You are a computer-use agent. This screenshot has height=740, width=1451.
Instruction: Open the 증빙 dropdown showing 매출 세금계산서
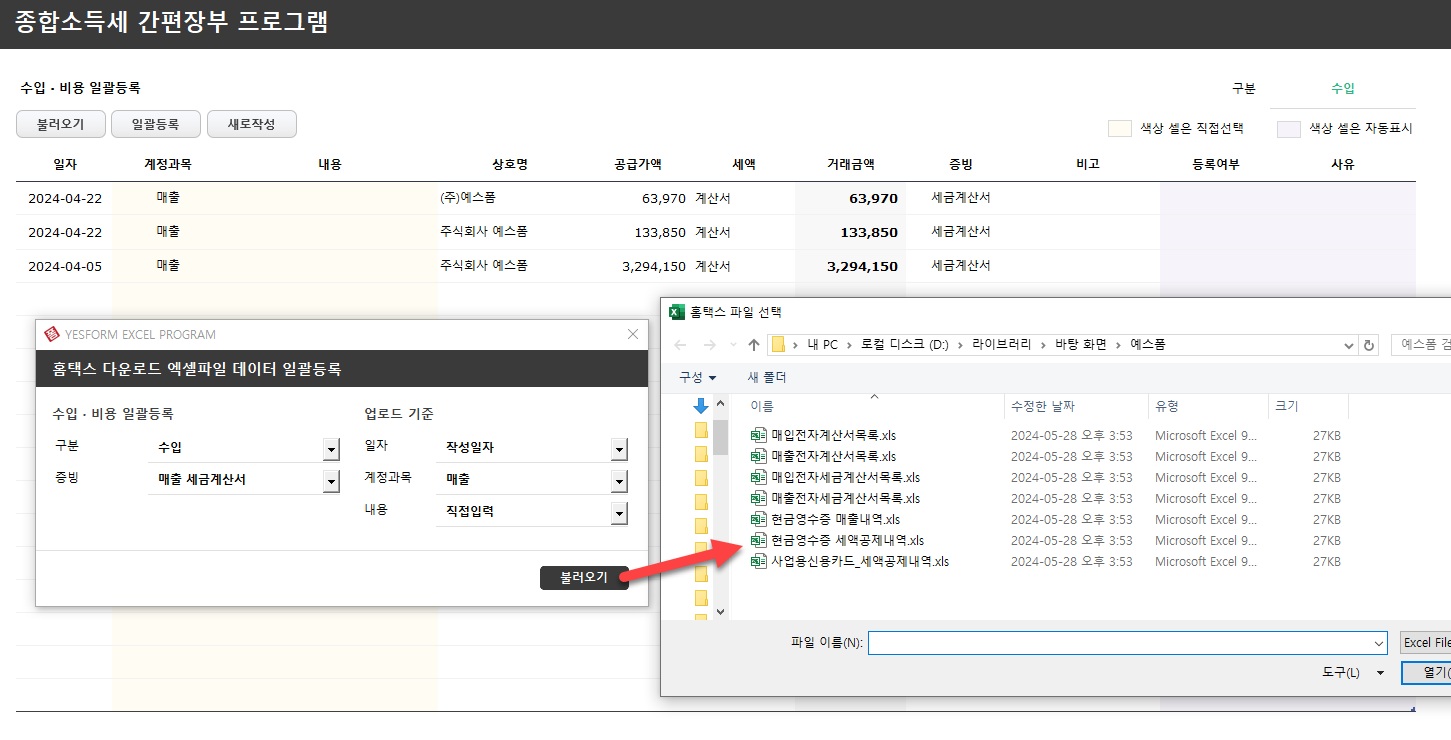pos(331,481)
